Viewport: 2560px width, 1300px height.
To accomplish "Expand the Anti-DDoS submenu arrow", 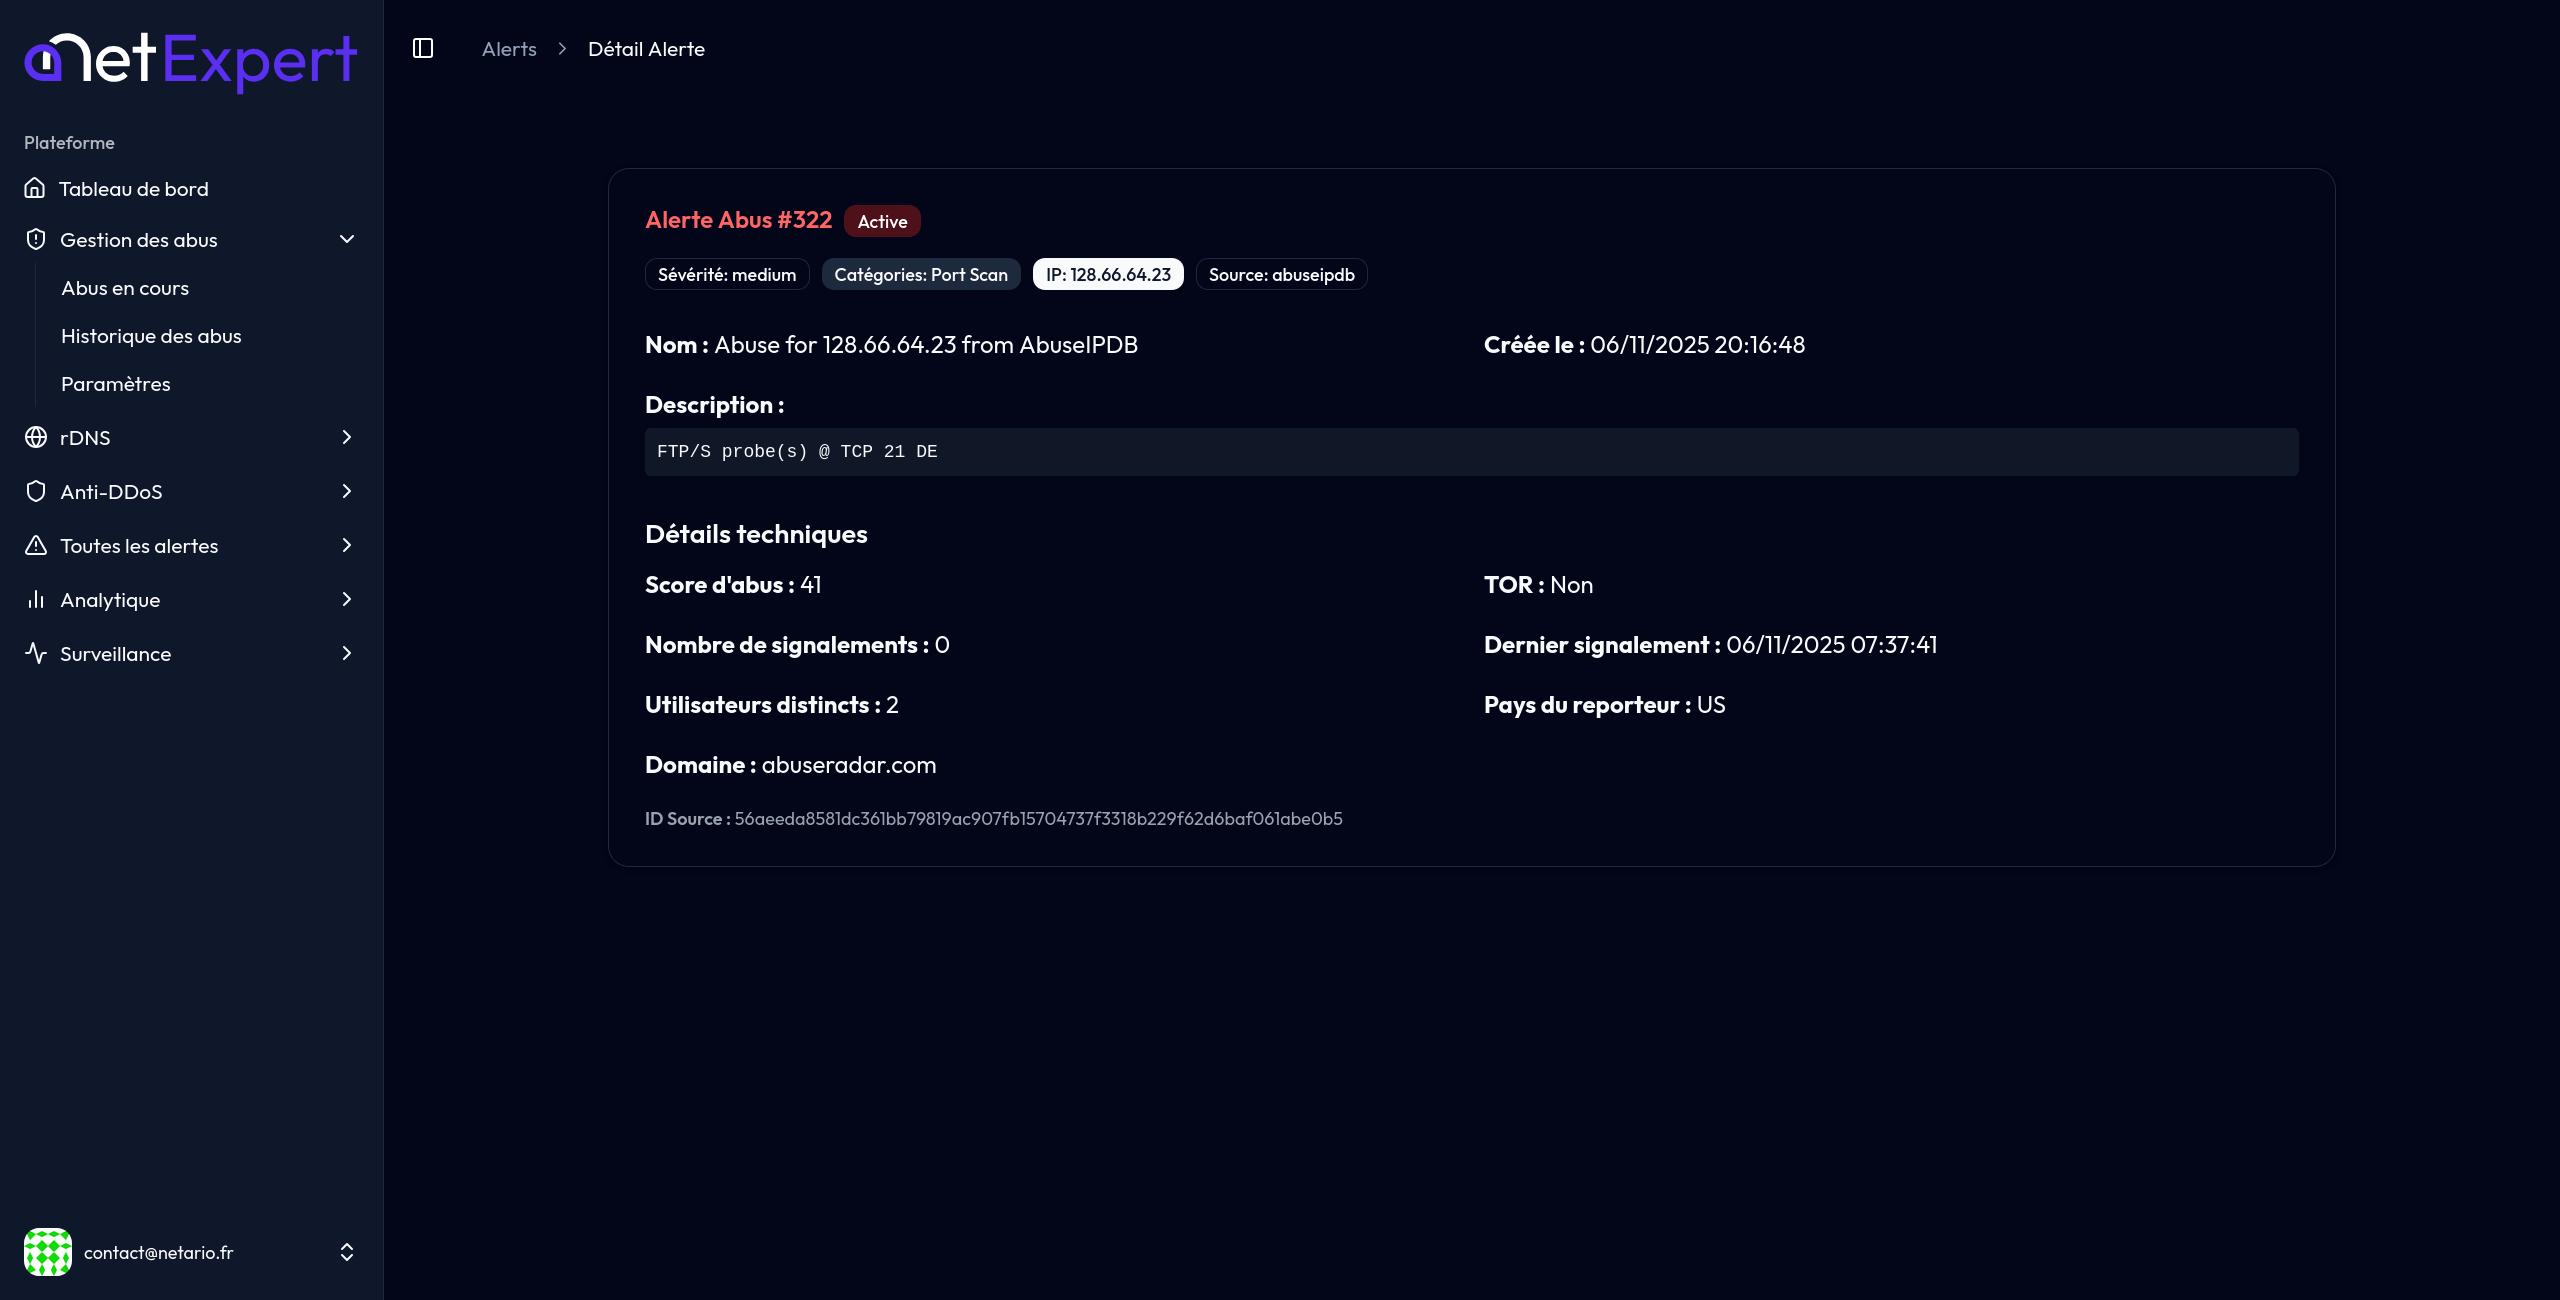I will click(x=347, y=491).
